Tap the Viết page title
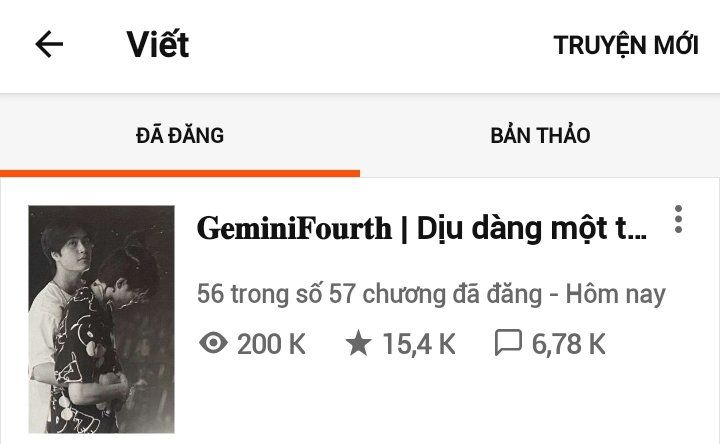This screenshot has width=720, height=444. click(158, 45)
